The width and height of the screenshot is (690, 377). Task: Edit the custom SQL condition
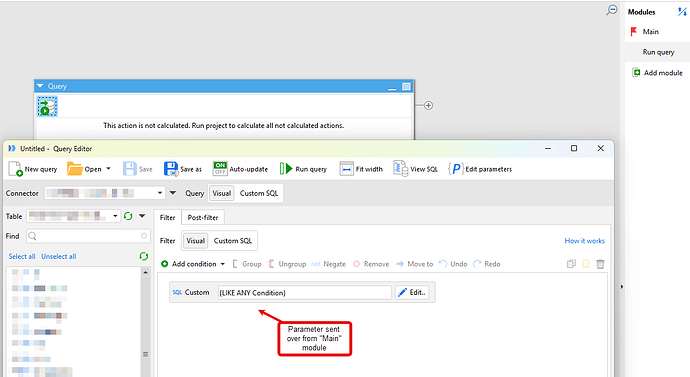412,293
